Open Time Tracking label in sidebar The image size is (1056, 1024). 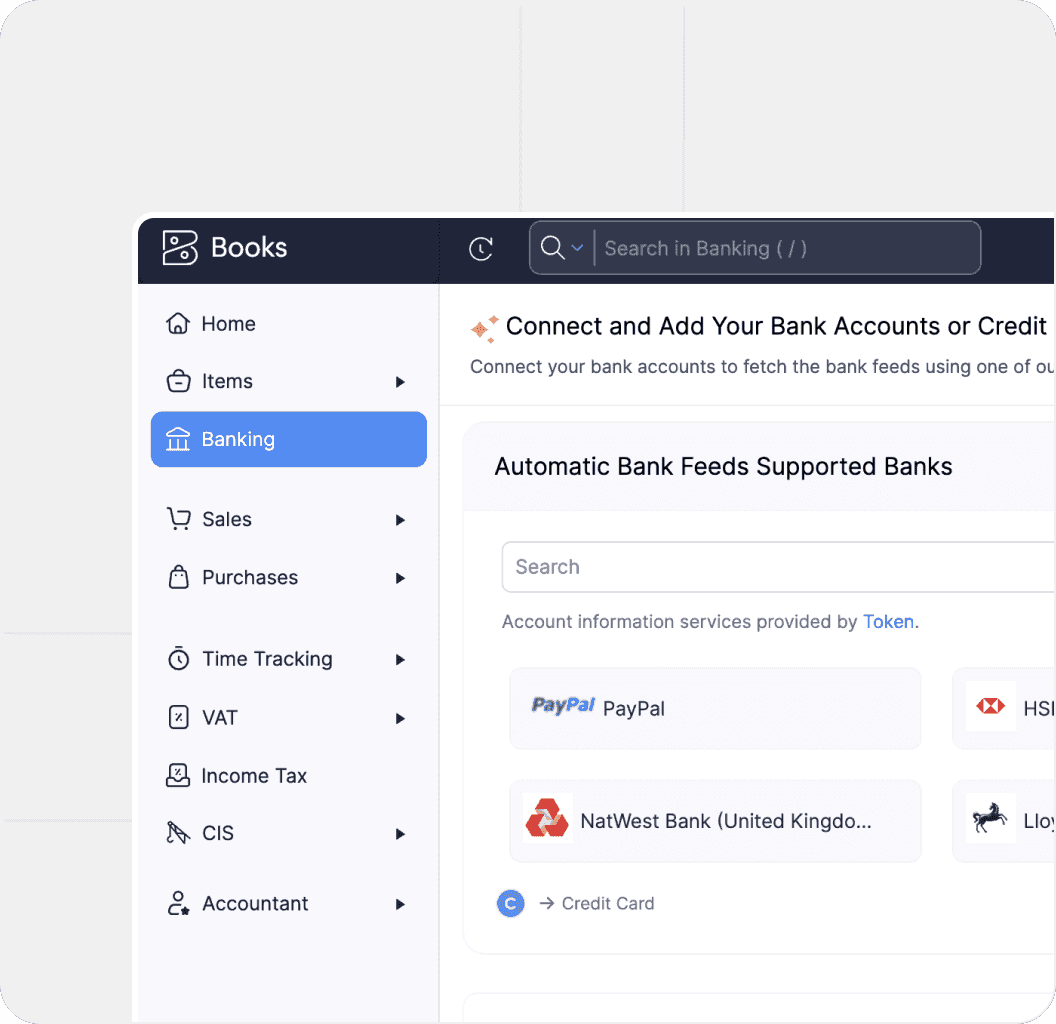point(267,659)
